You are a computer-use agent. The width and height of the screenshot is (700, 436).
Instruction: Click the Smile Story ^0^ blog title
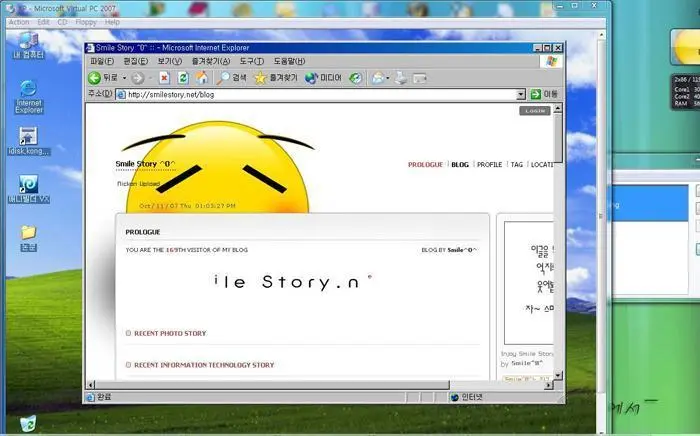(x=146, y=164)
